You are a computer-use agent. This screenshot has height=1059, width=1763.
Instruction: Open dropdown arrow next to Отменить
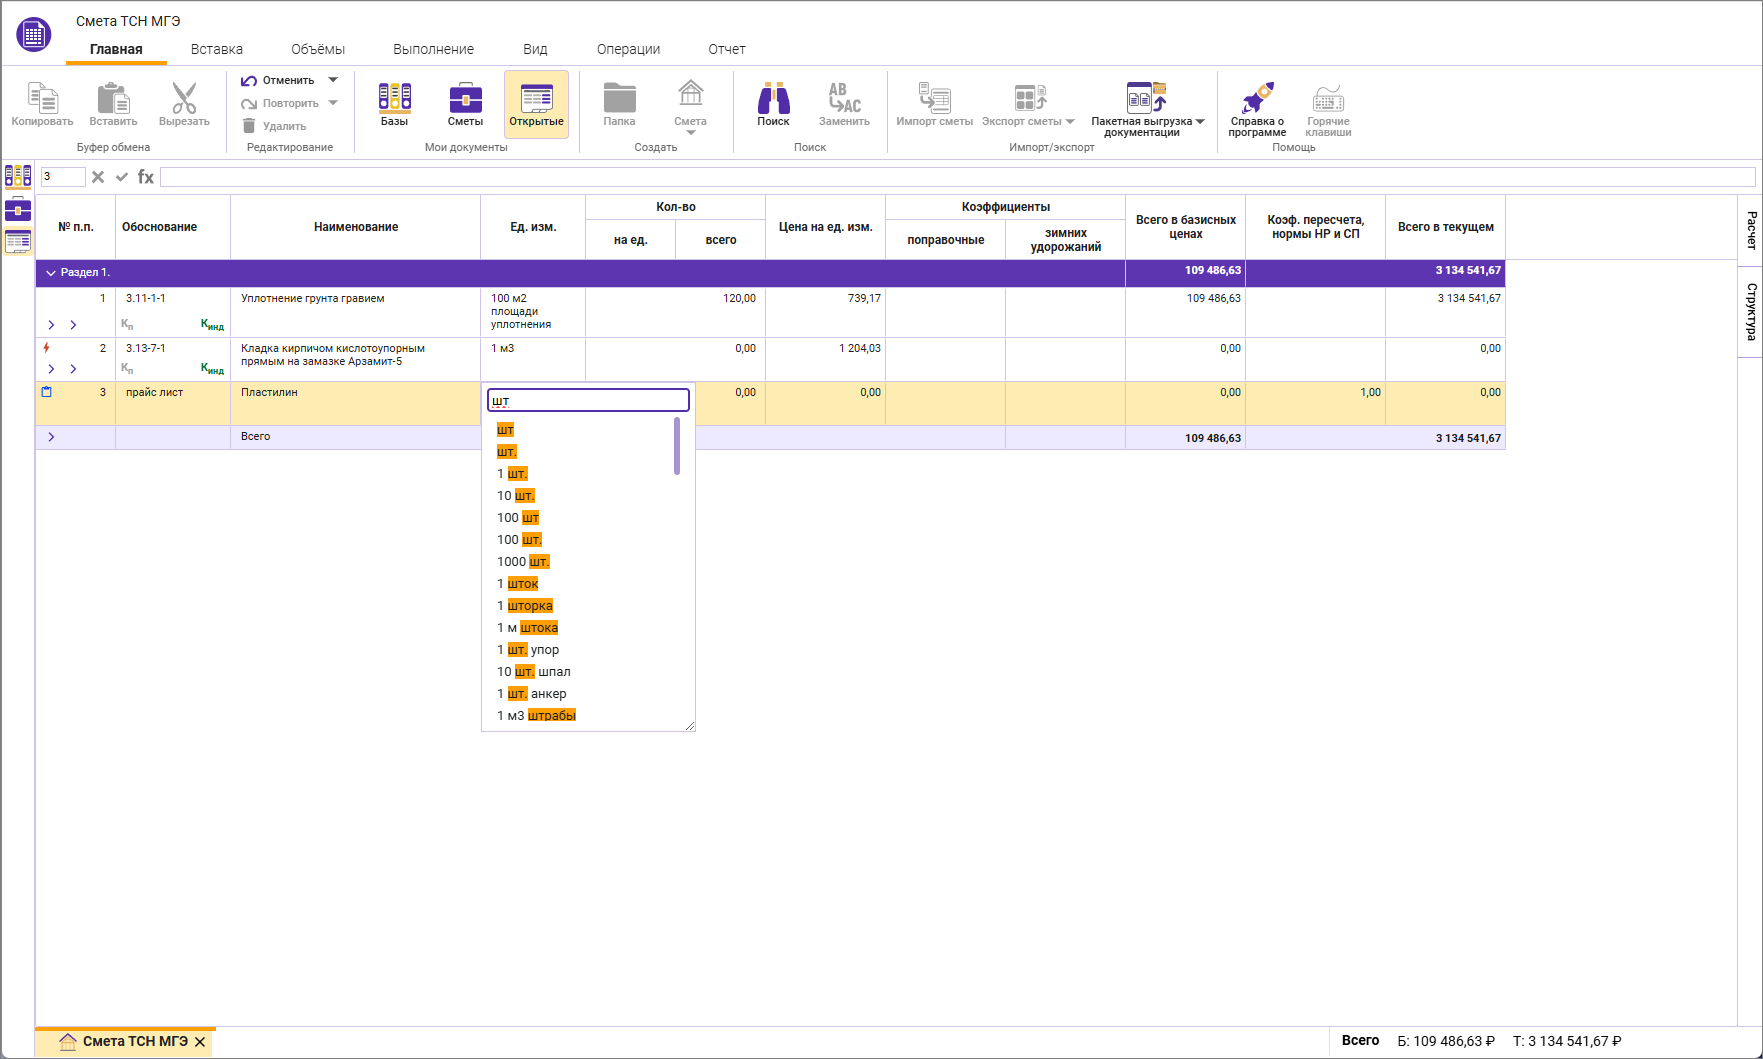click(333, 80)
